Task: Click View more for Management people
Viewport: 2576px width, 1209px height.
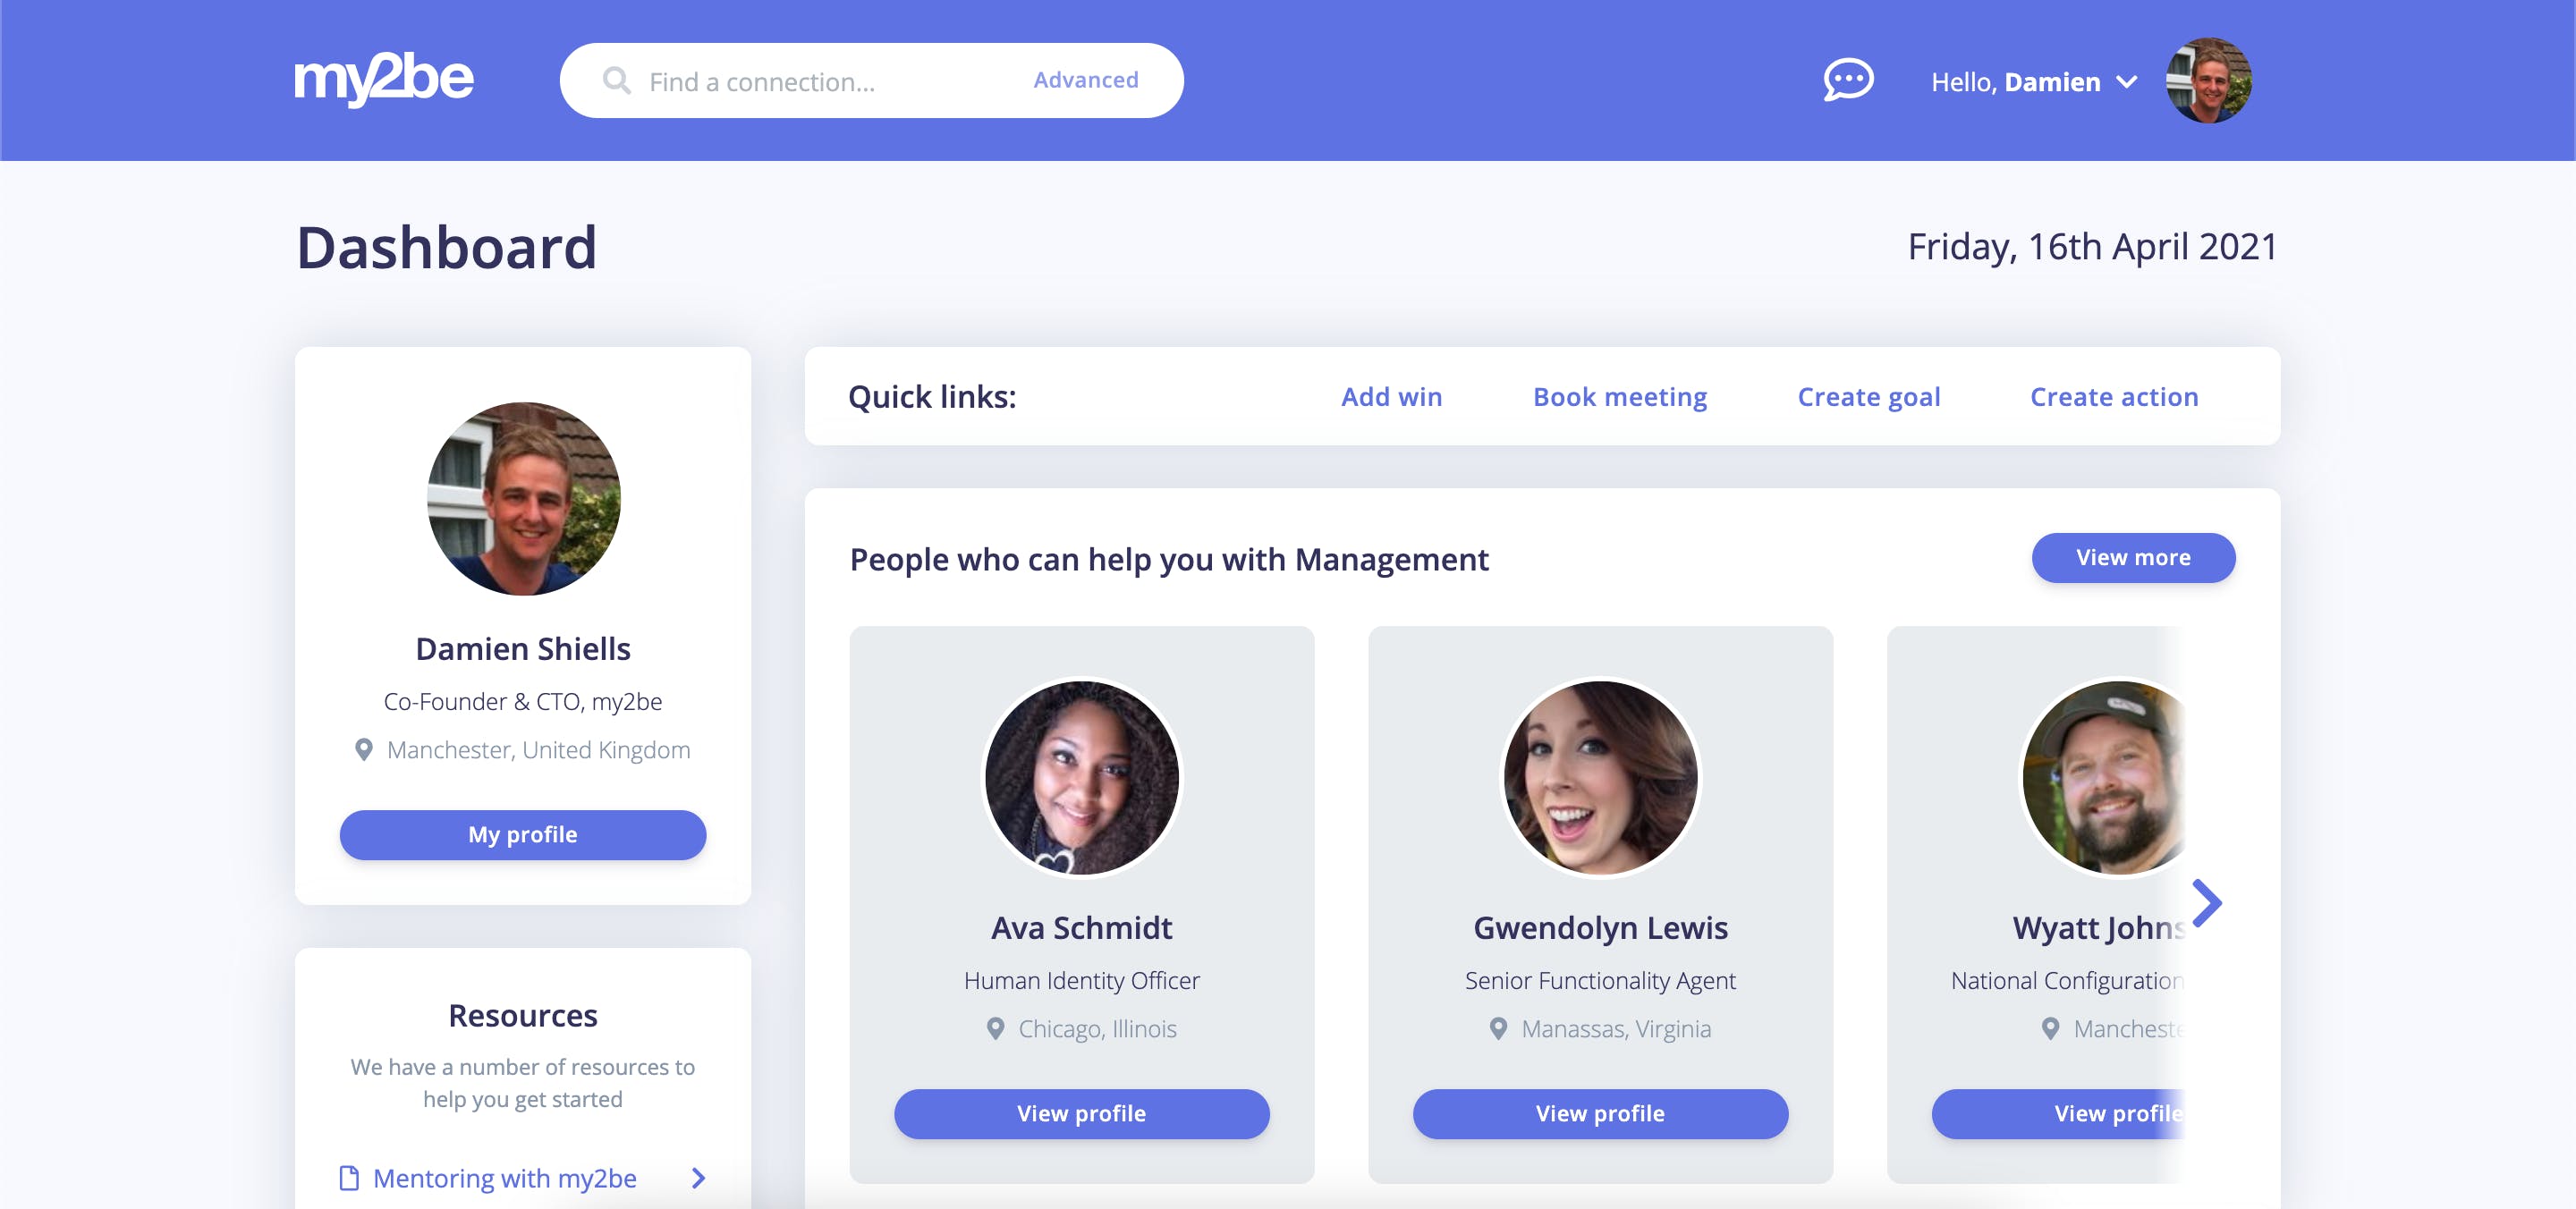Action: 2133,558
